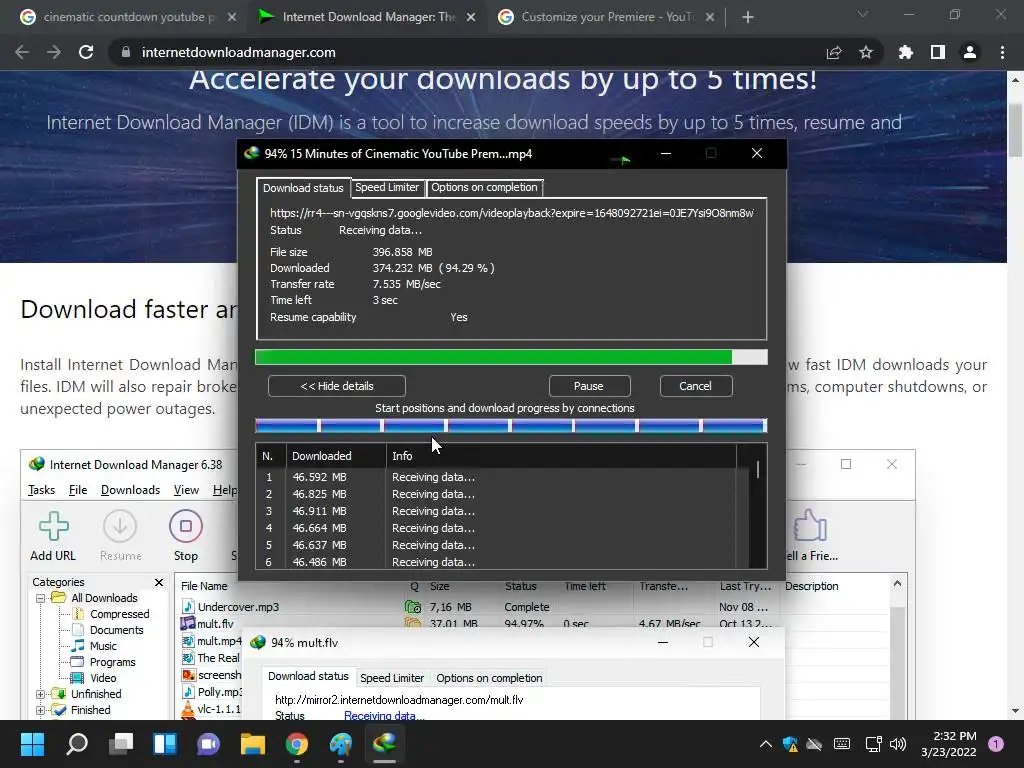Open Internet Download Manager taskbar icon
The height and width of the screenshot is (768, 1024).
tap(384, 744)
